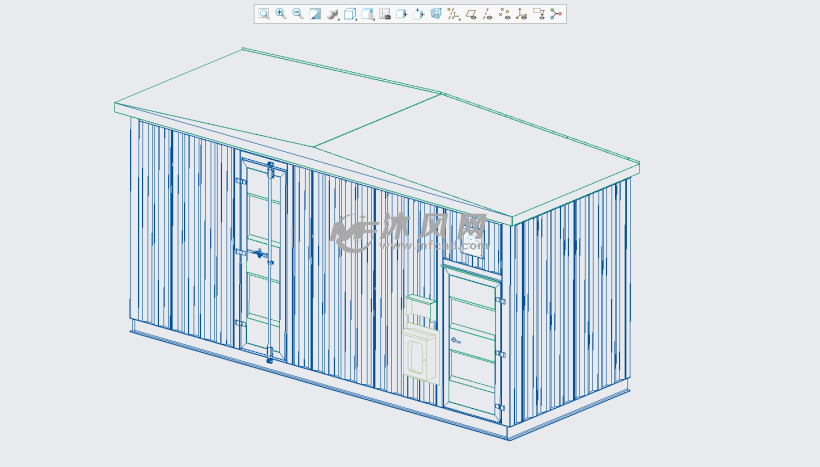Open the View Manager icon
The image size is (820, 467).
[x=384, y=14]
